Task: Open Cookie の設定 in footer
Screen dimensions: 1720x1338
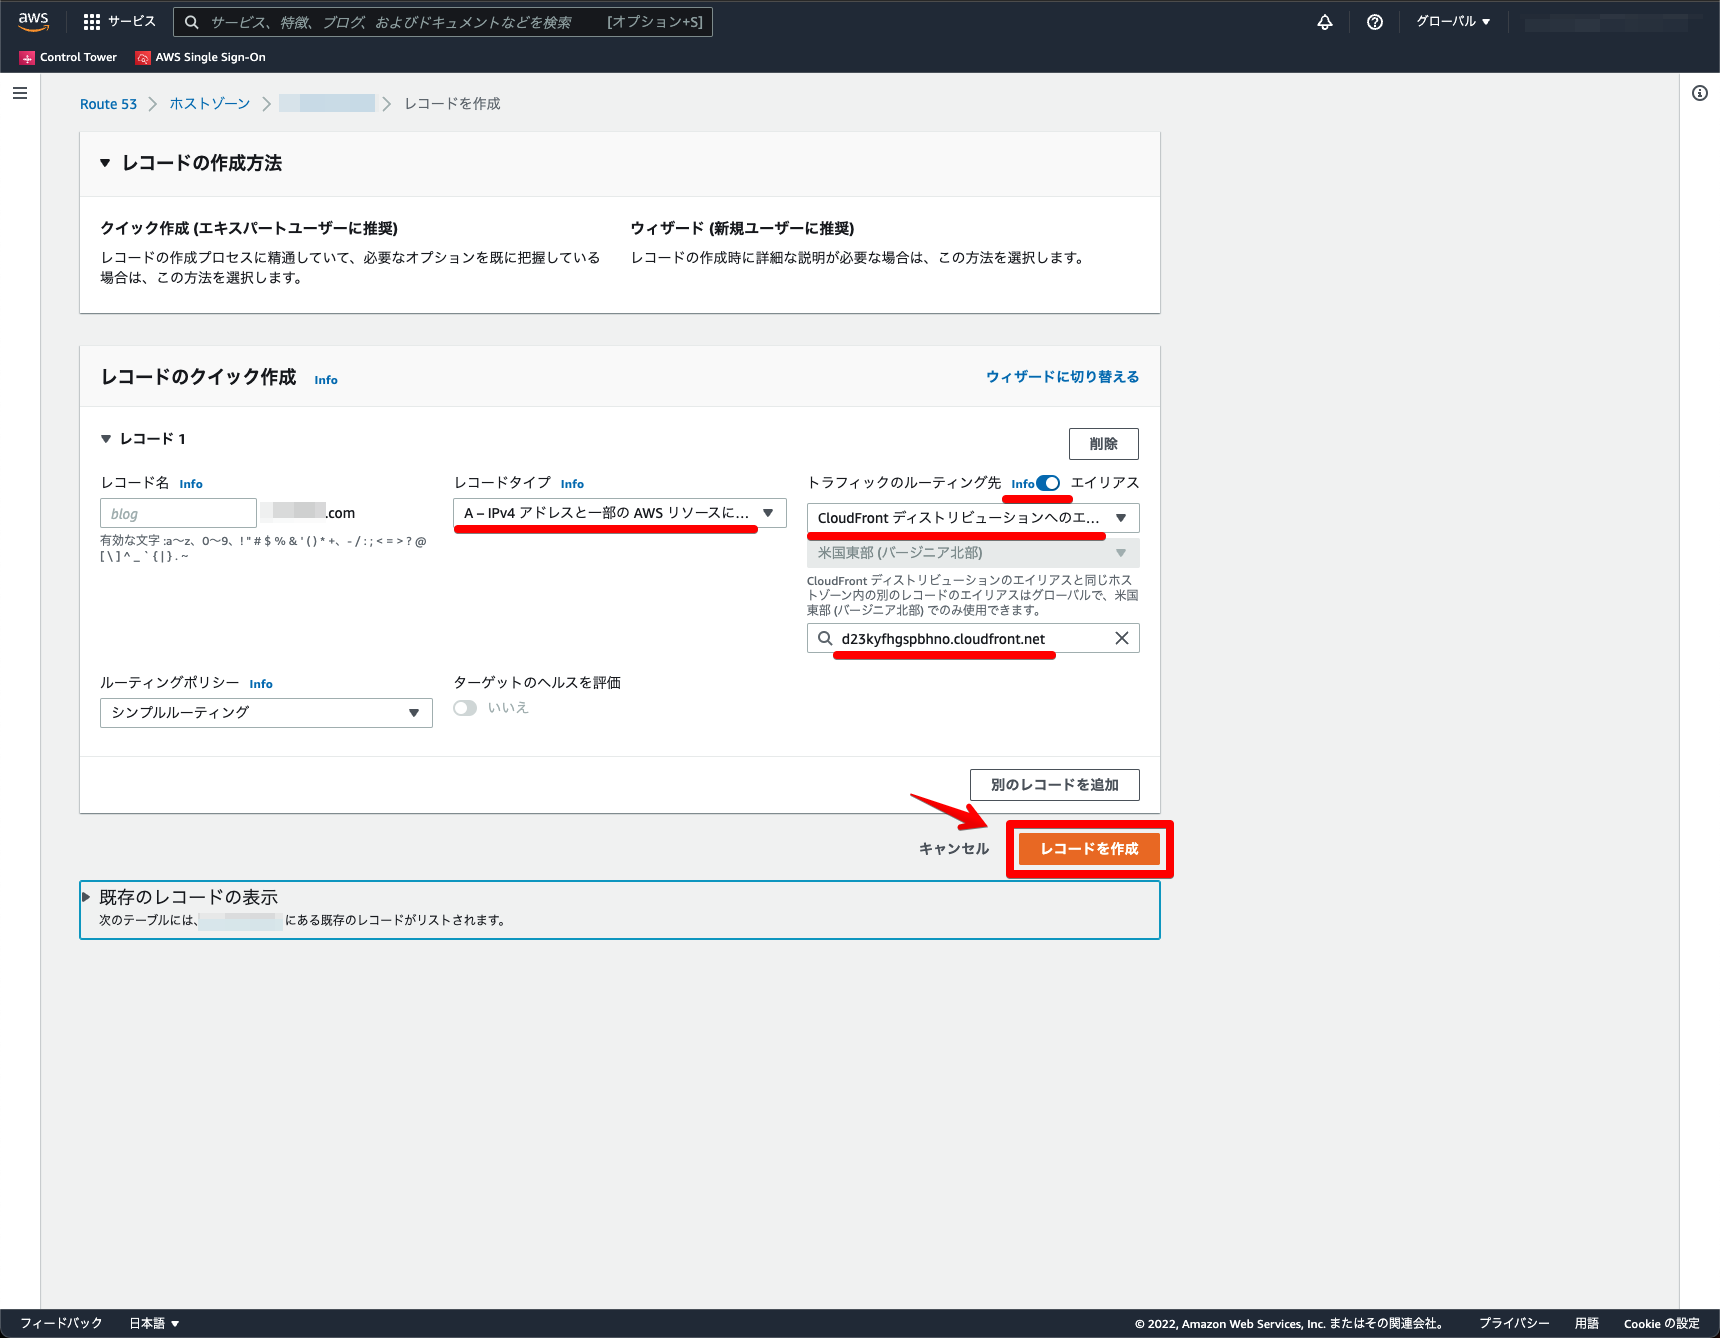Action: coord(1662,1323)
